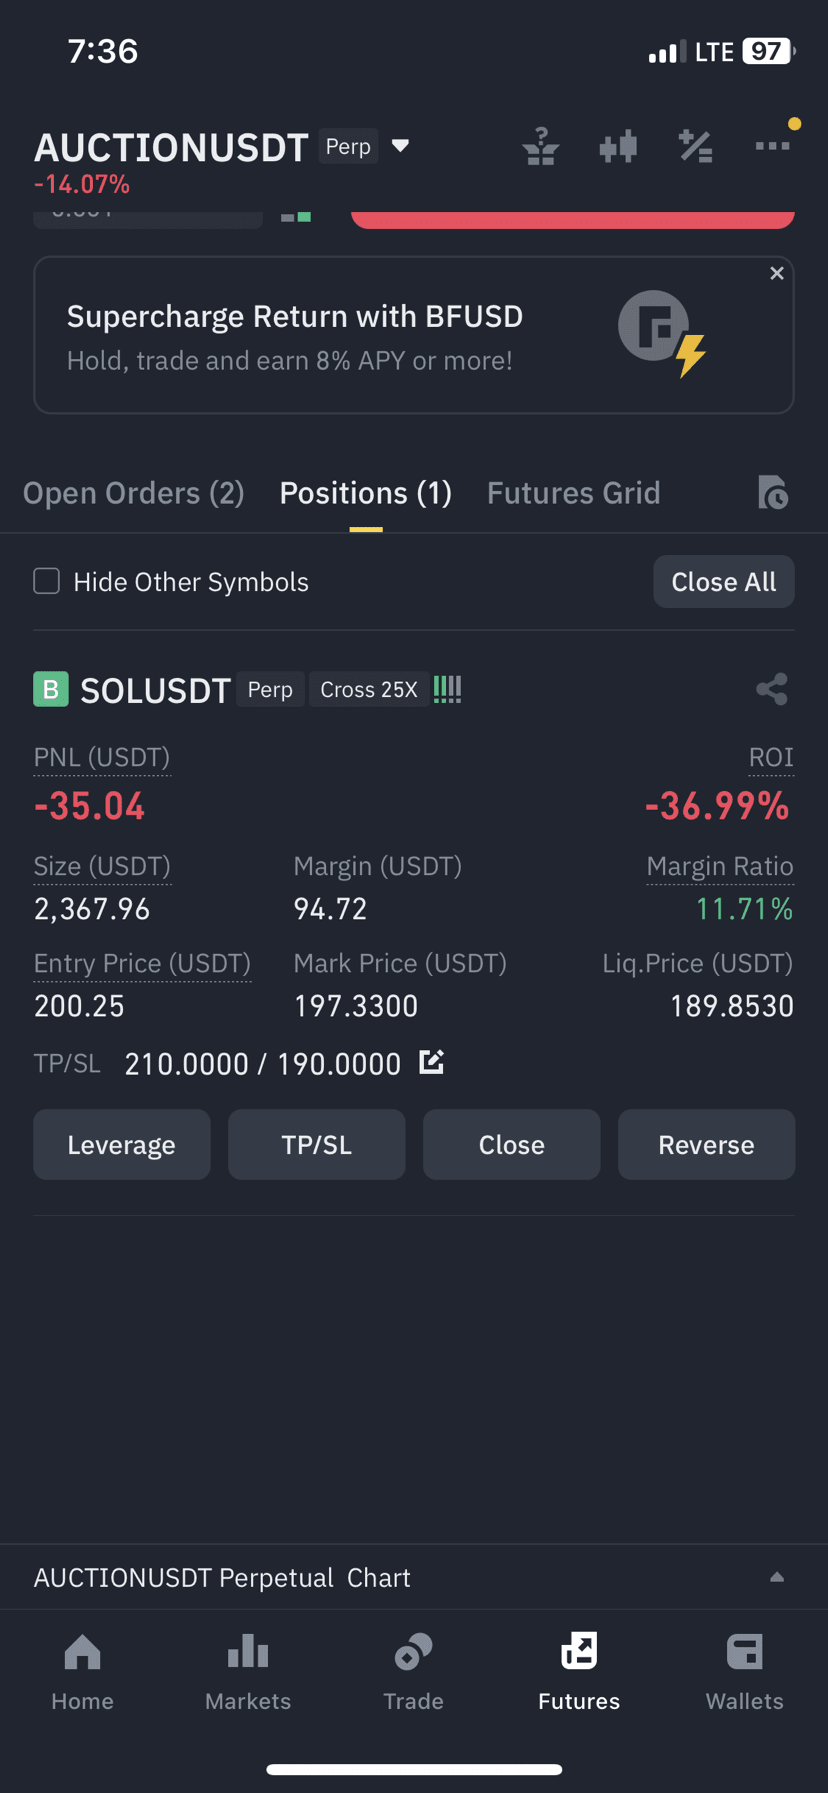Open the percentage calculator icon

click(695, 146)
